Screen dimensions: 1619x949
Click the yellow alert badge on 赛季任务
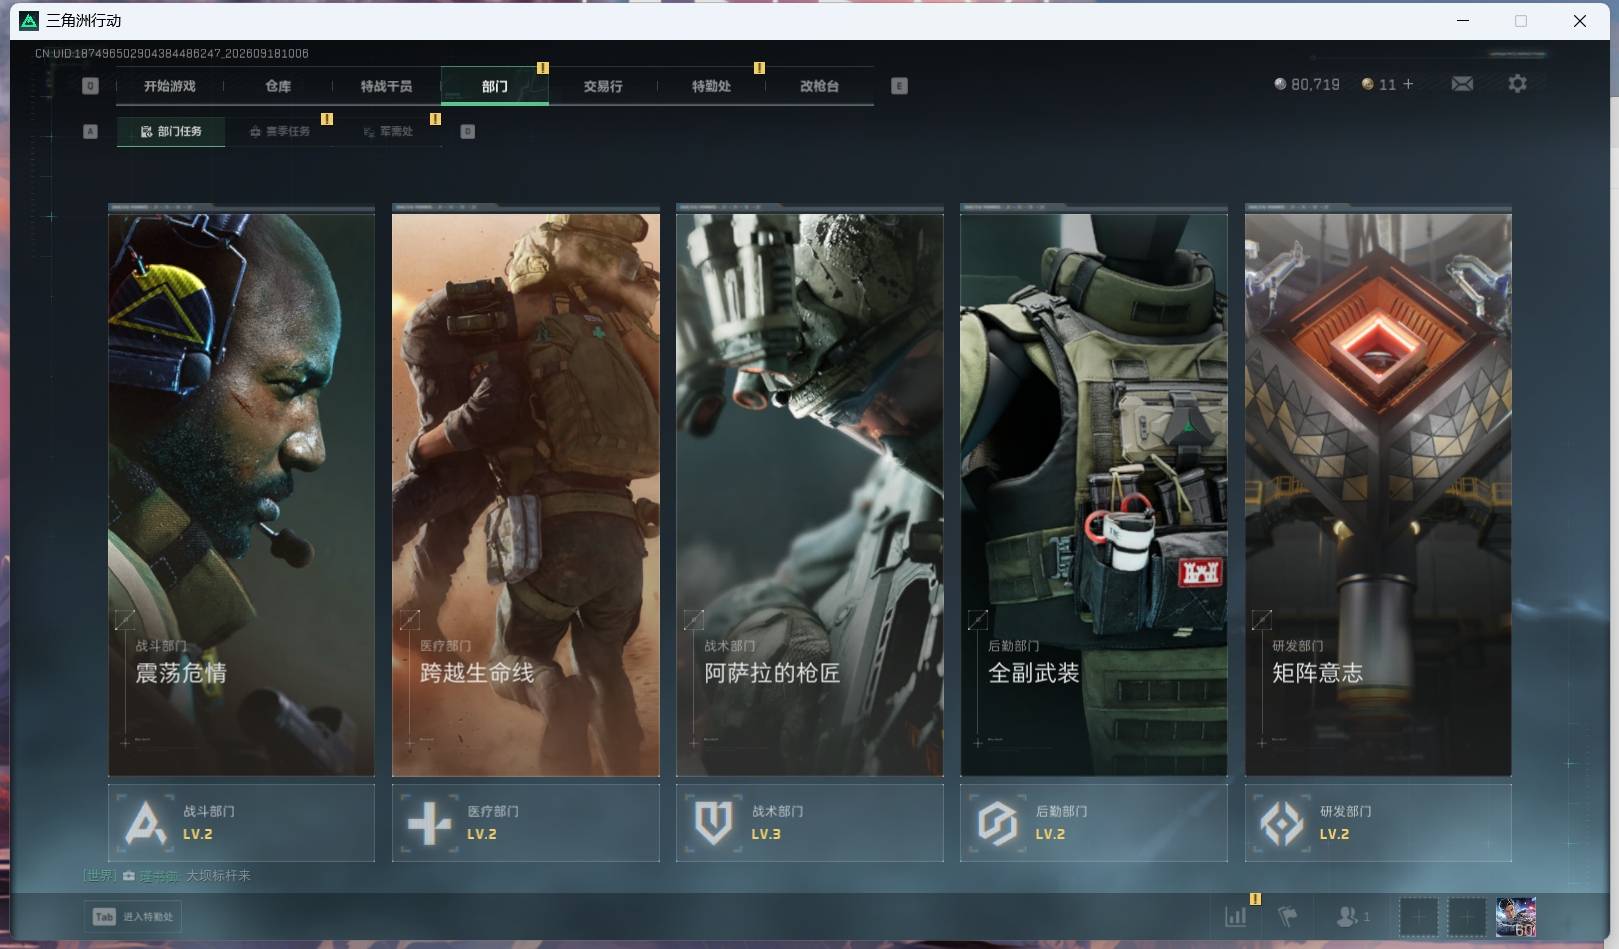click(x=326, y=119)
